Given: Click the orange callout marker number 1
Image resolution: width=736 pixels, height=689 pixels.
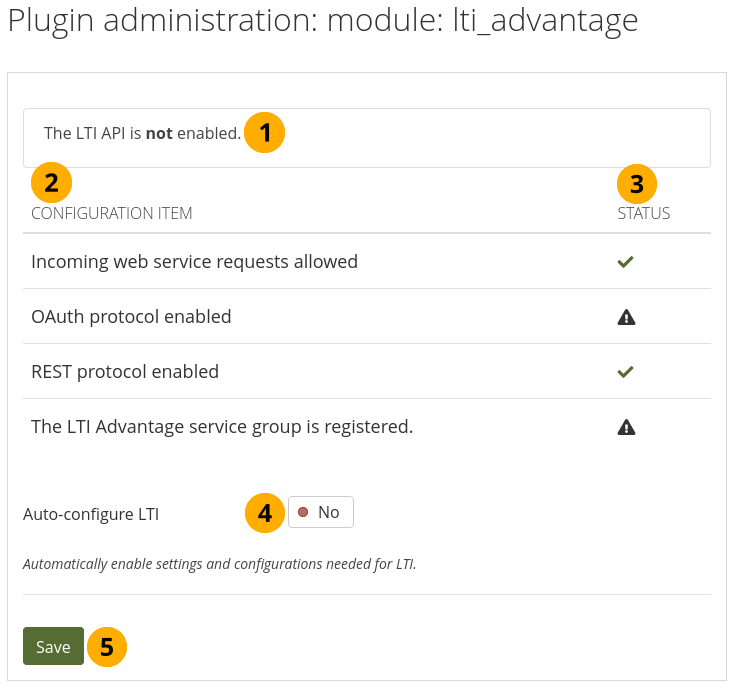Looking at the screenshot, I should point(265,132).
